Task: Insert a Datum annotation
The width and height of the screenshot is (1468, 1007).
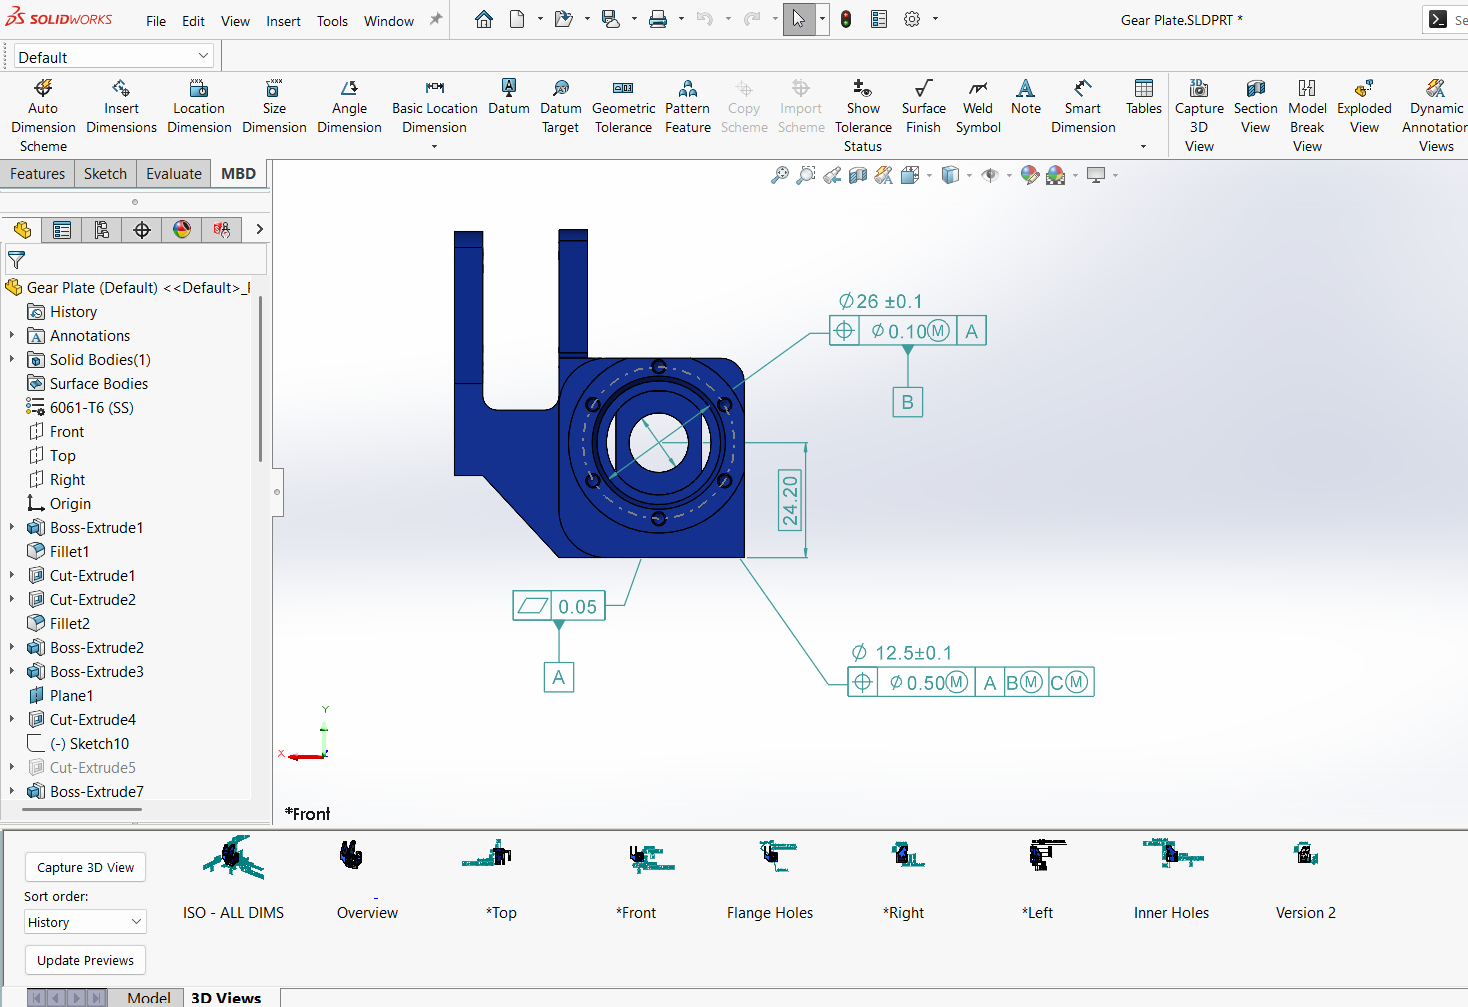Action: pos(508,100)
